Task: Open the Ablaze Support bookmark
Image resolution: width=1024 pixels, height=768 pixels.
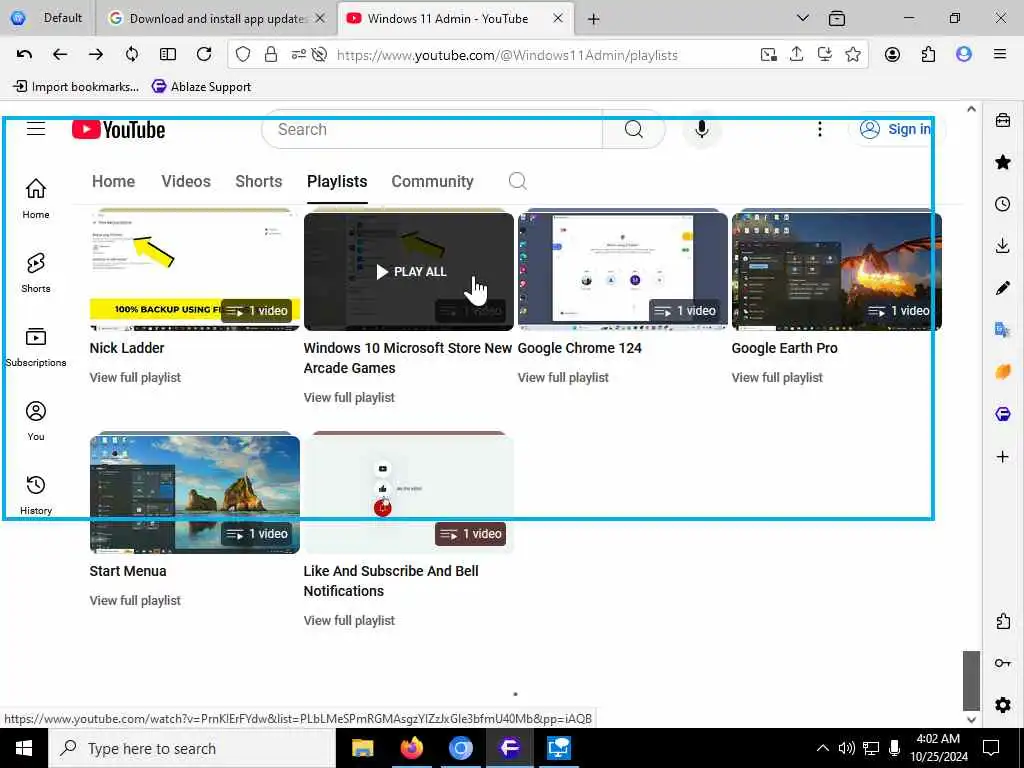Action: coord(201,87)
